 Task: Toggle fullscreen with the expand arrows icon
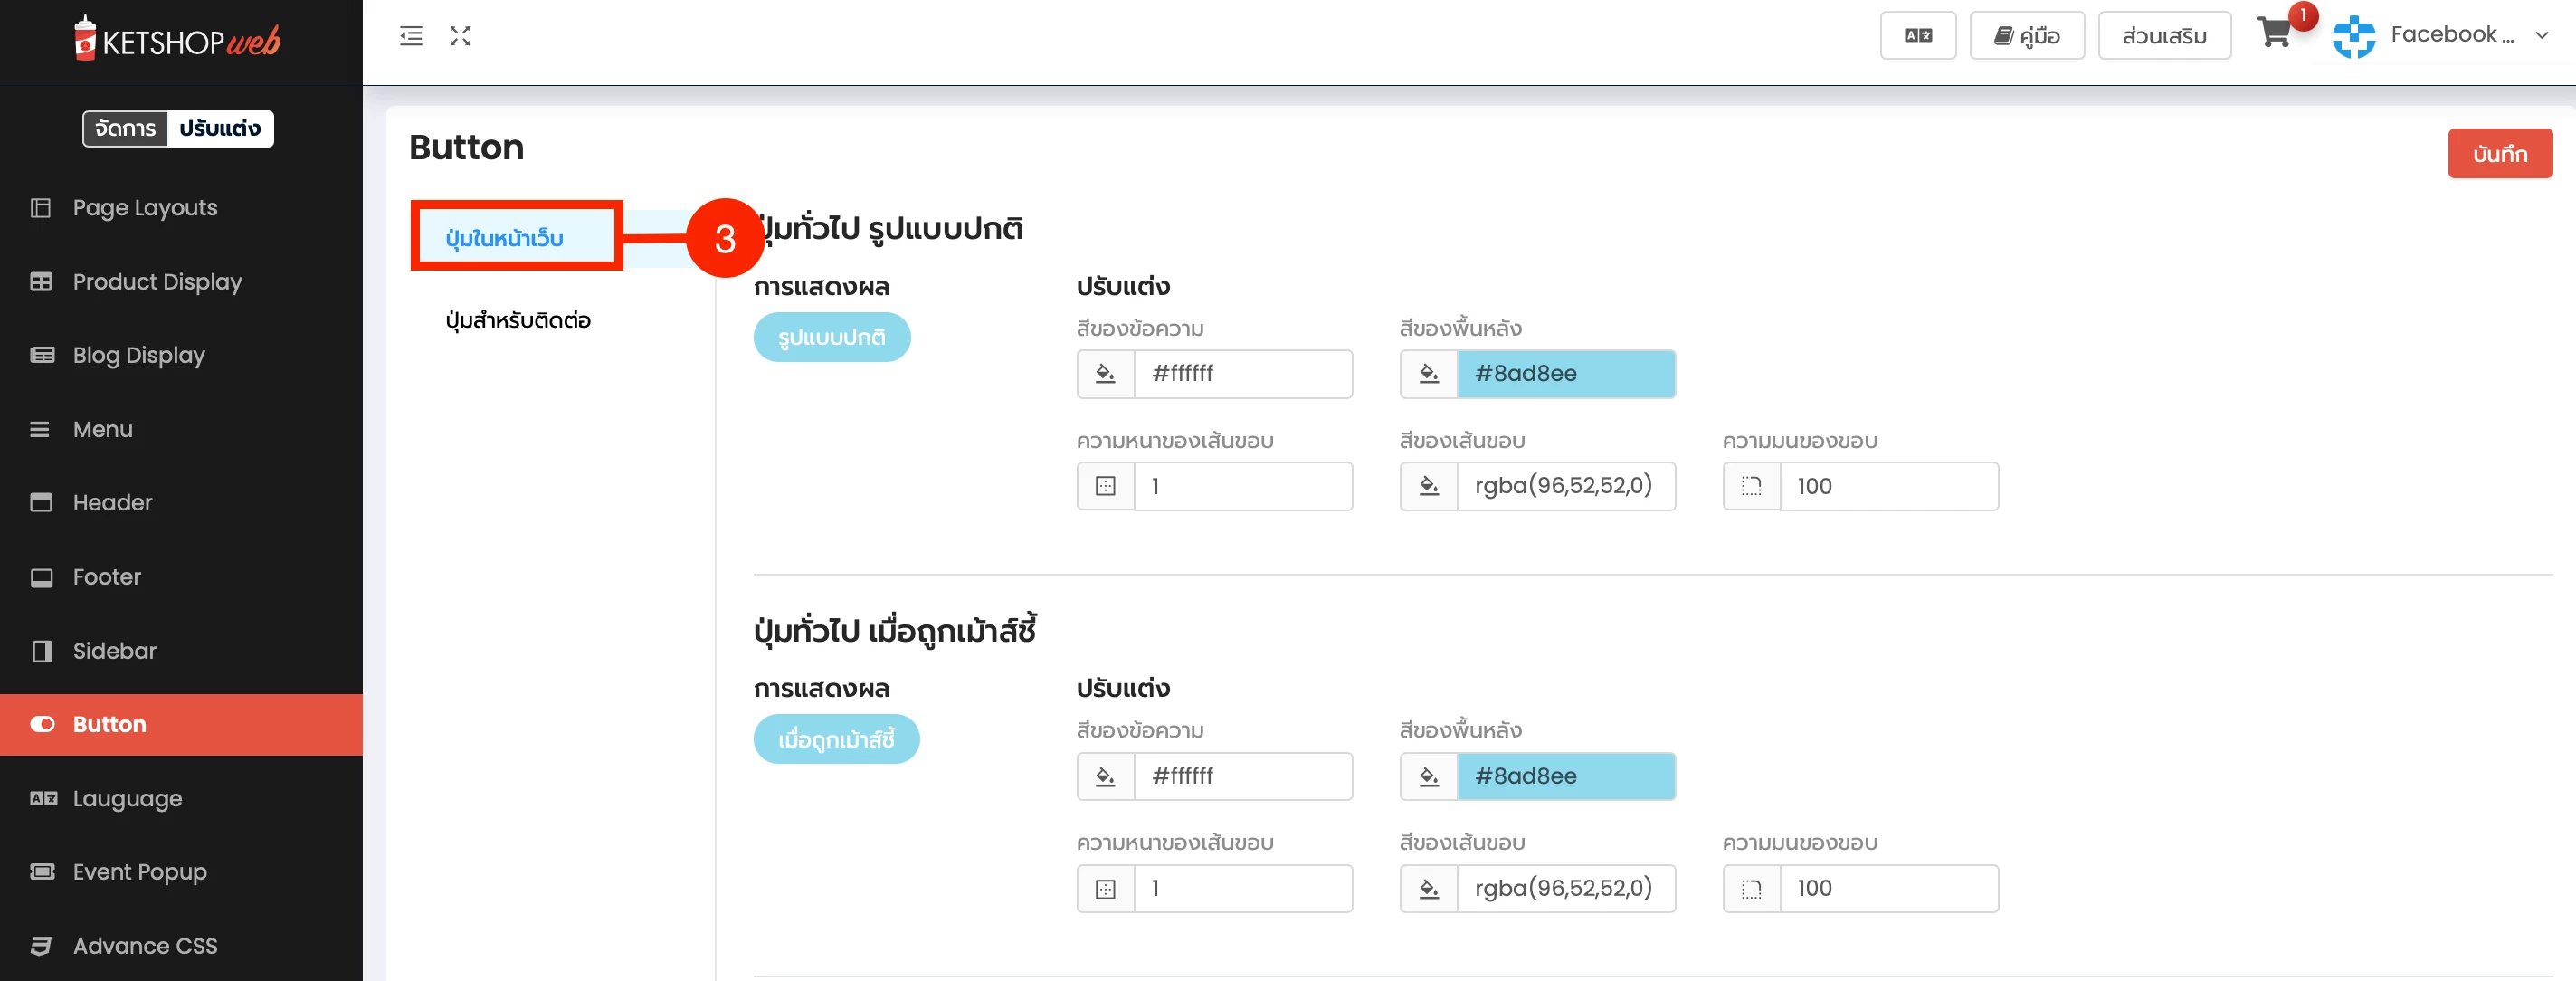pyautogui.click(x=460, y=36)
